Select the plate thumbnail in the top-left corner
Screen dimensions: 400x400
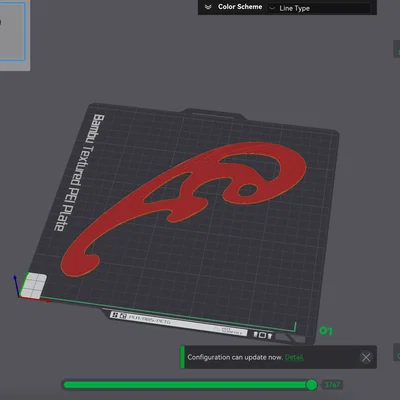coord(12,32)
